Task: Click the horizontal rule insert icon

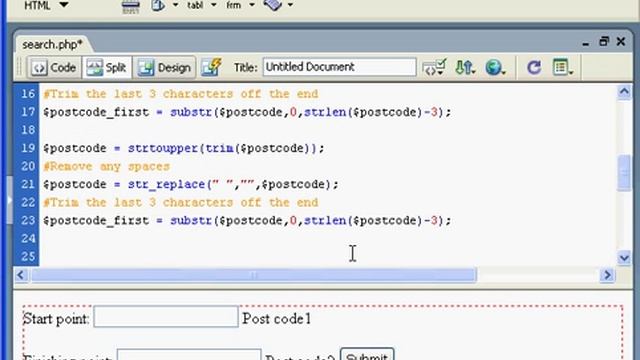Action: pyautogui.click(x=131, y=6)
